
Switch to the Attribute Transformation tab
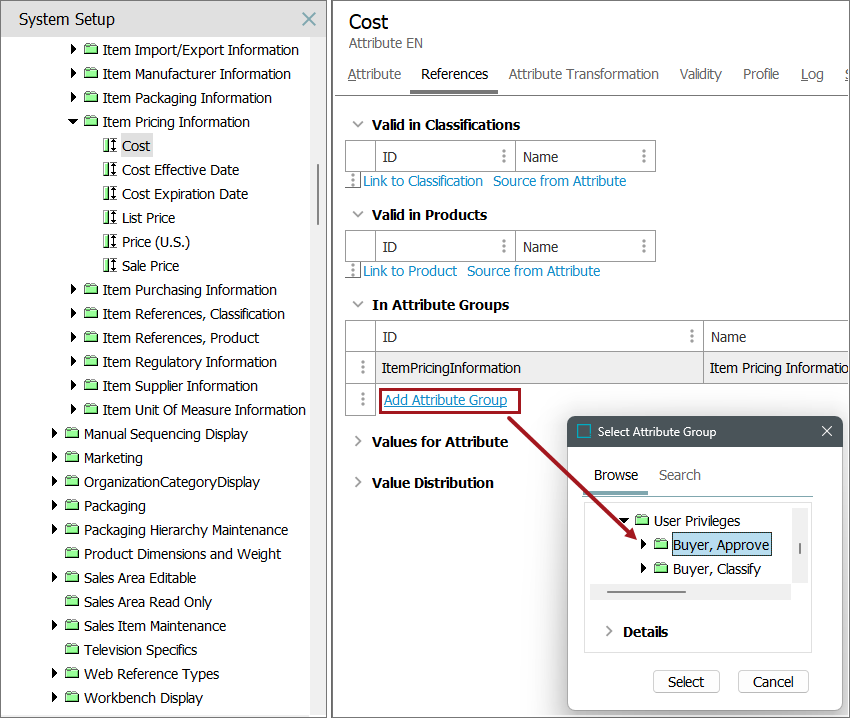click(x=583, y=74)
